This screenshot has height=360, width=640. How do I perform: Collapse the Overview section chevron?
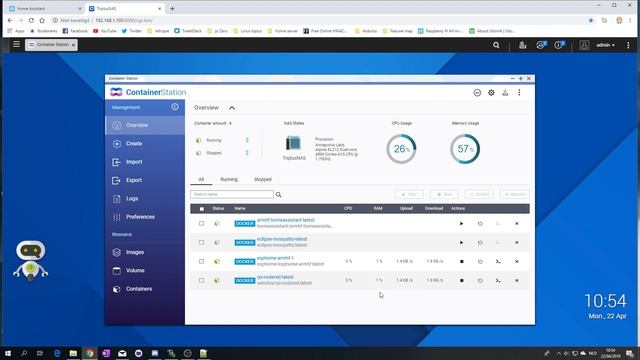[x=232, y=108]
